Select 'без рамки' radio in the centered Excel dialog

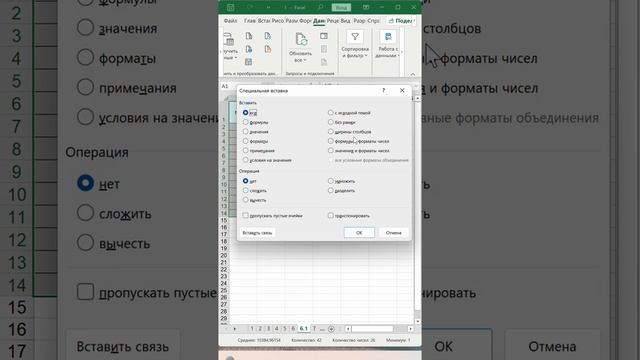coord(331,122)
